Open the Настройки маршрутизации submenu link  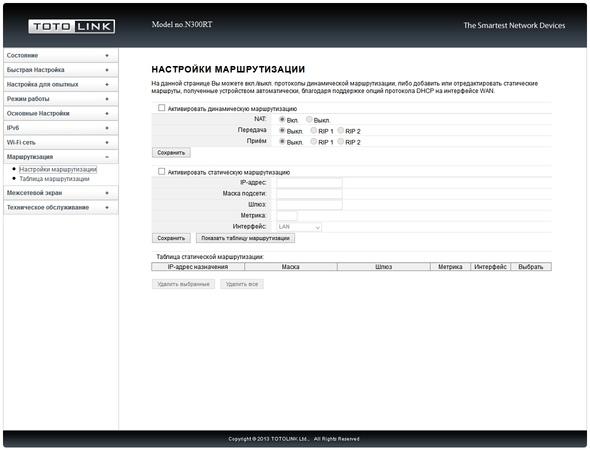[58, 169]
